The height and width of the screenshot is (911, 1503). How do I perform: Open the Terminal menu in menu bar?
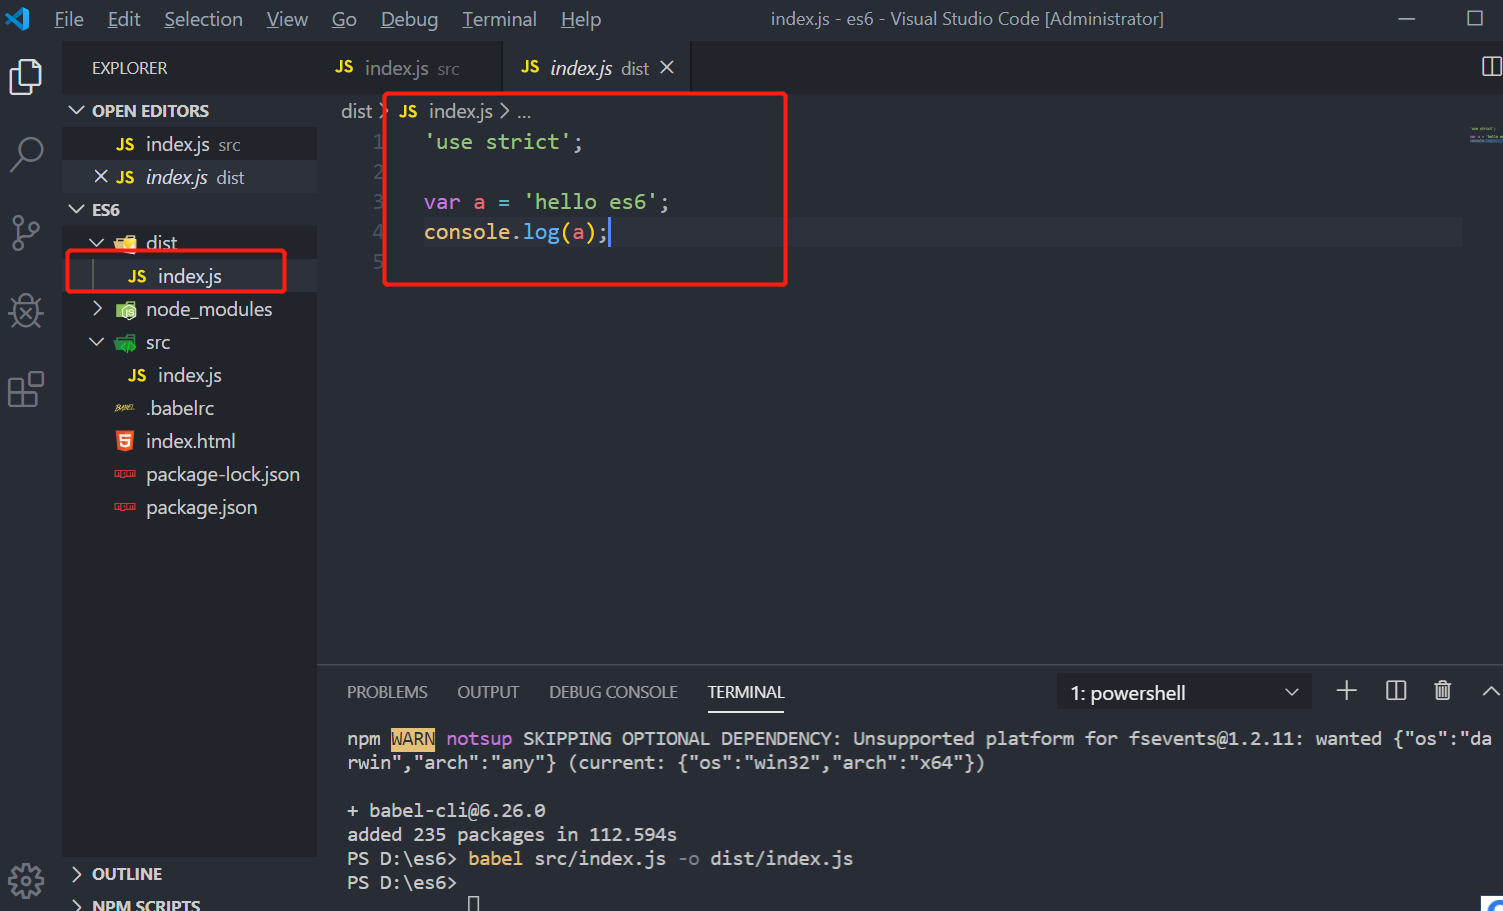pyautogui.click(x=499, y=19)
